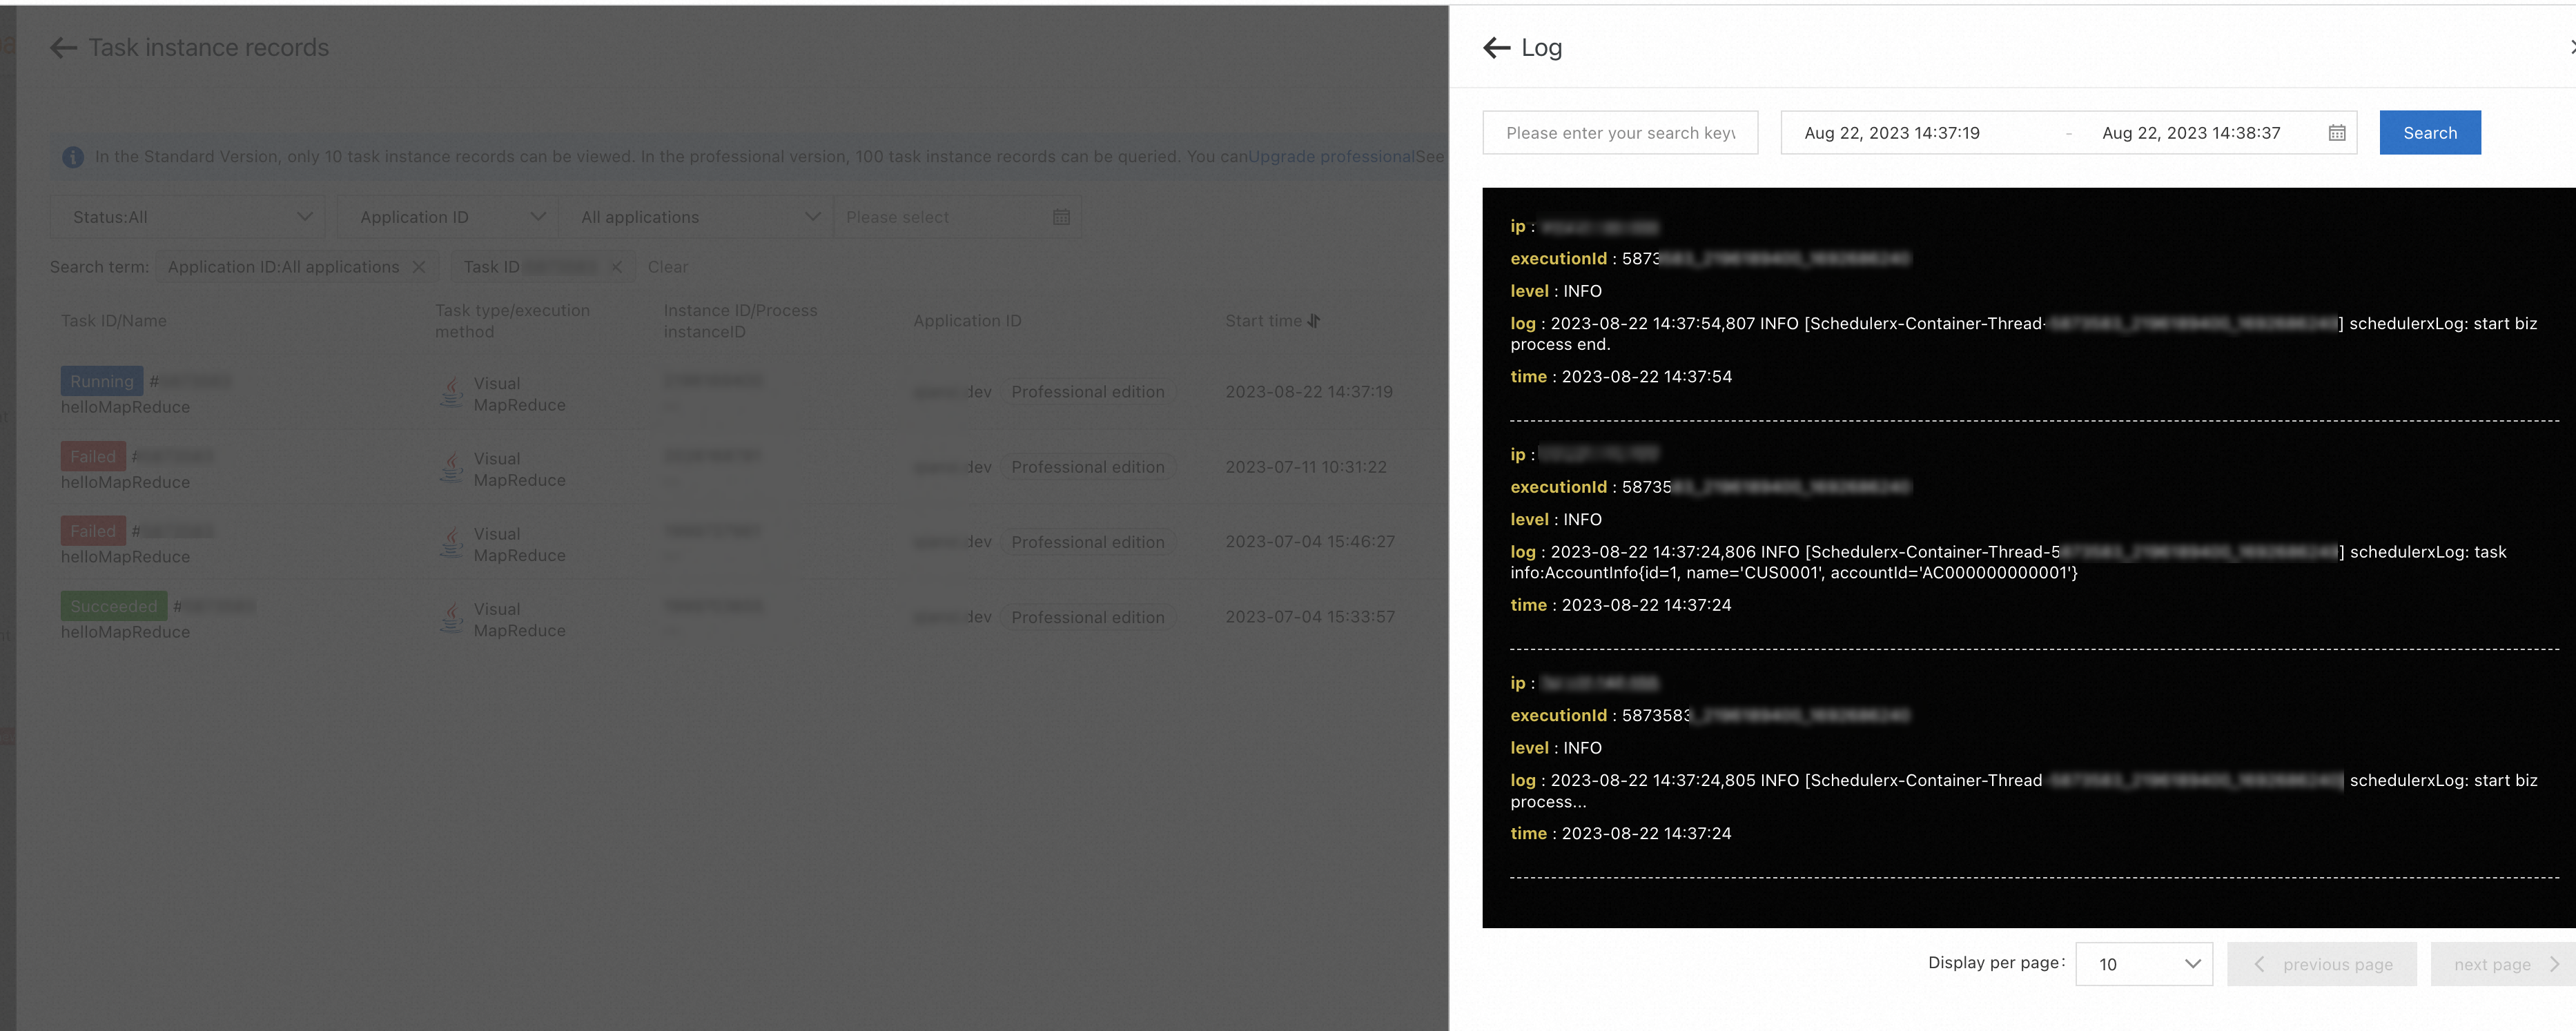Click the info icon in the version notice

[73, 157]
